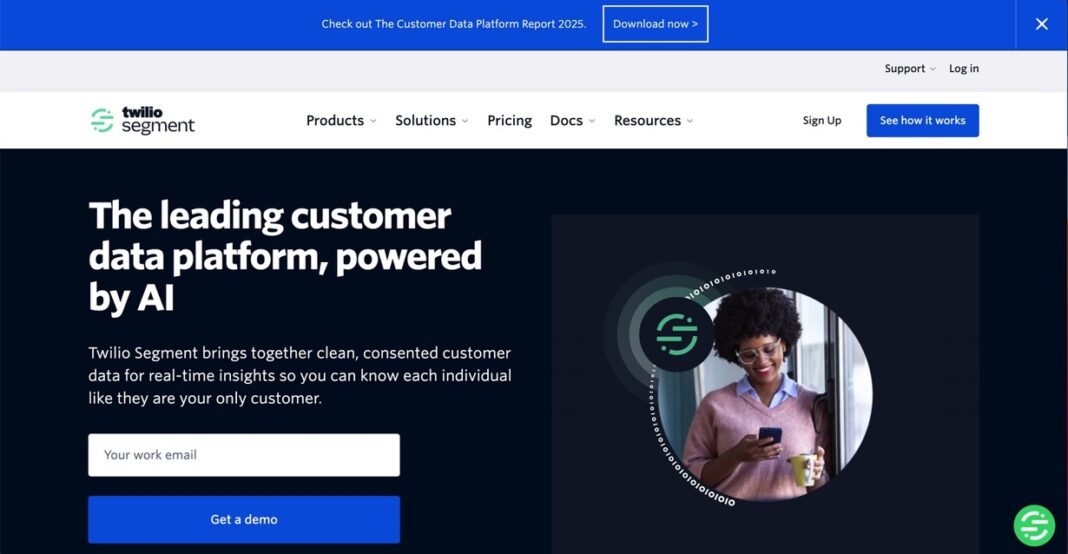Focus the Your work email field
Screen dimensions: 1068x554
coord(244,455)
